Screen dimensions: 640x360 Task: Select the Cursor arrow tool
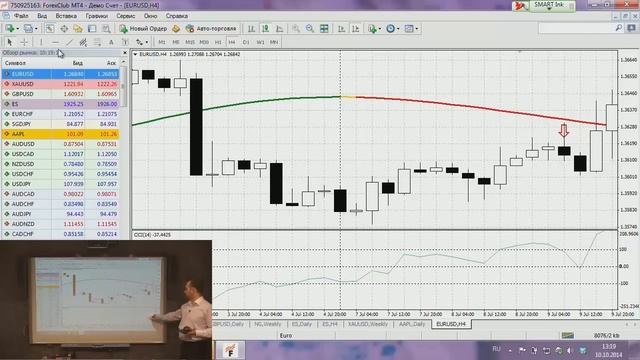coord(9,42)
